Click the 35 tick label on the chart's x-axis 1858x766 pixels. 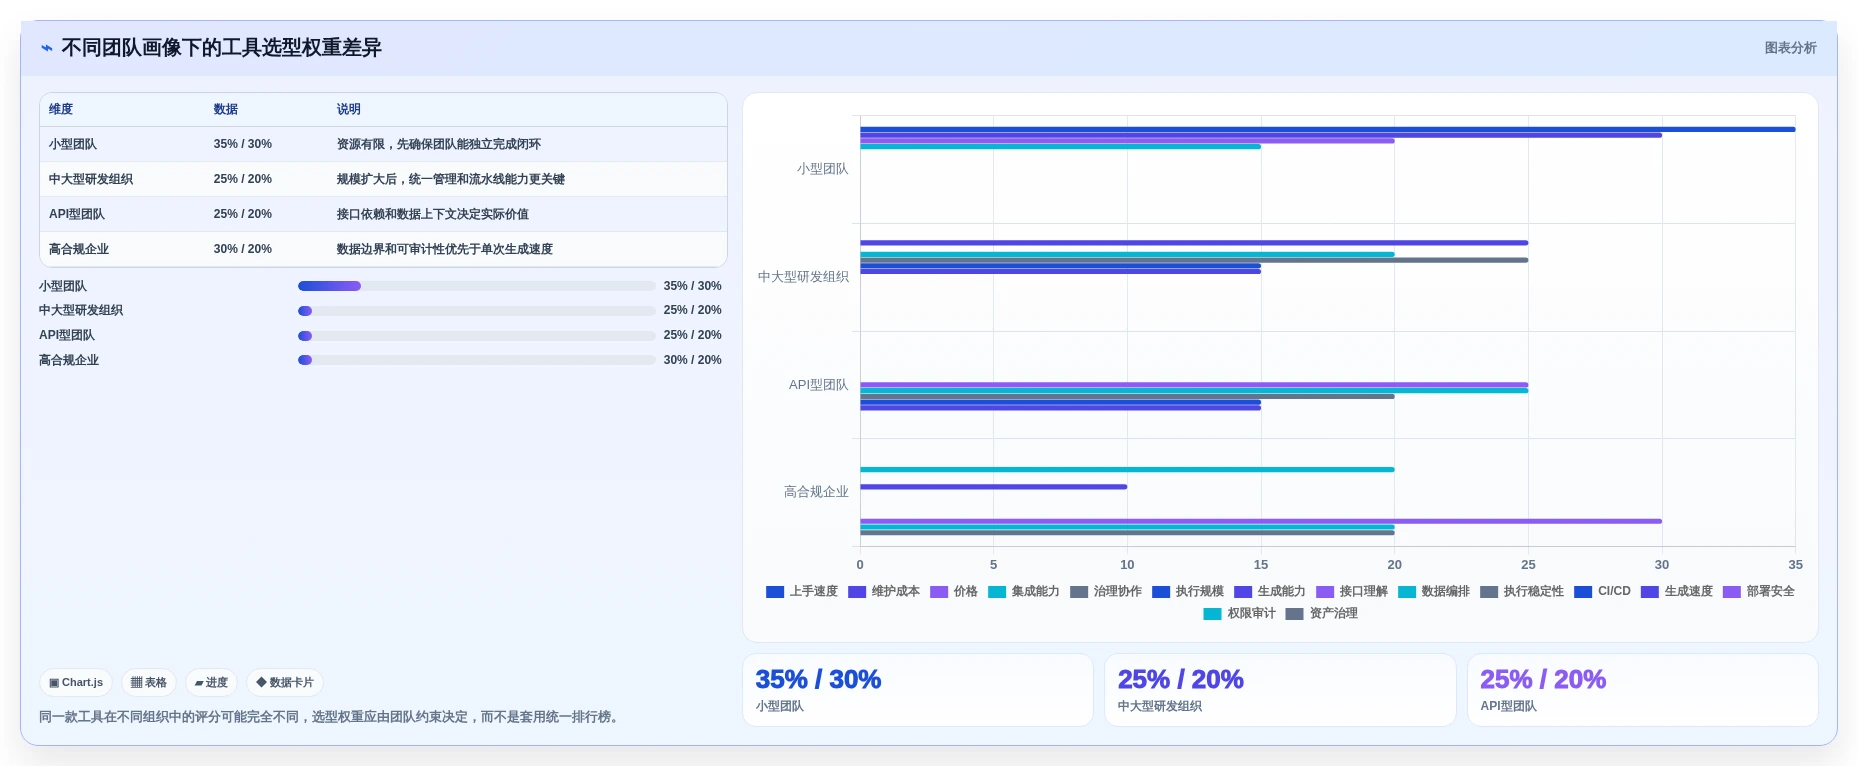[x=1795, y=565]
